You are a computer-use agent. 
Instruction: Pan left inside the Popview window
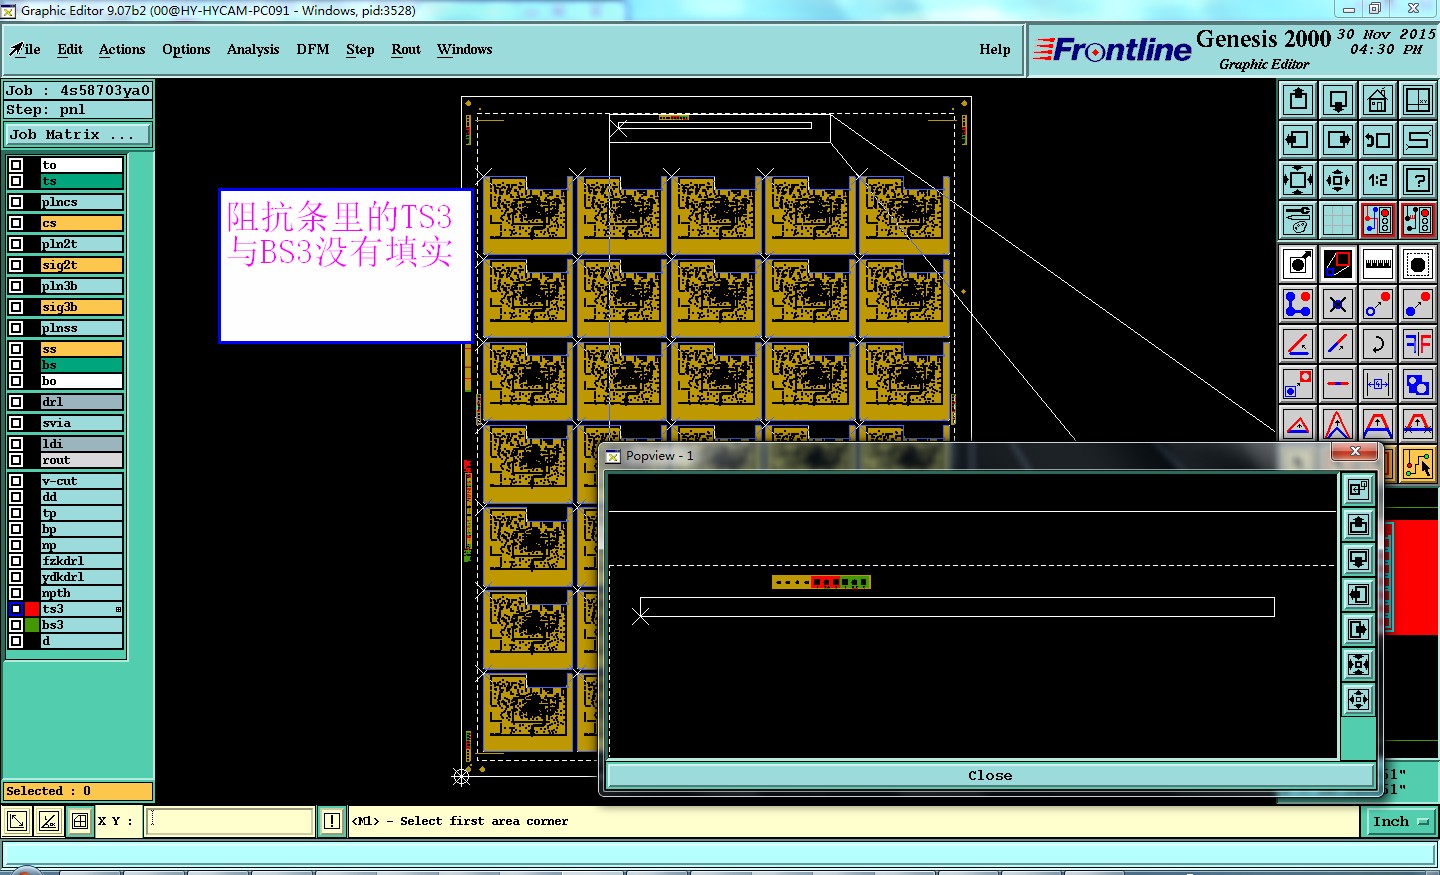point(1358,594)
